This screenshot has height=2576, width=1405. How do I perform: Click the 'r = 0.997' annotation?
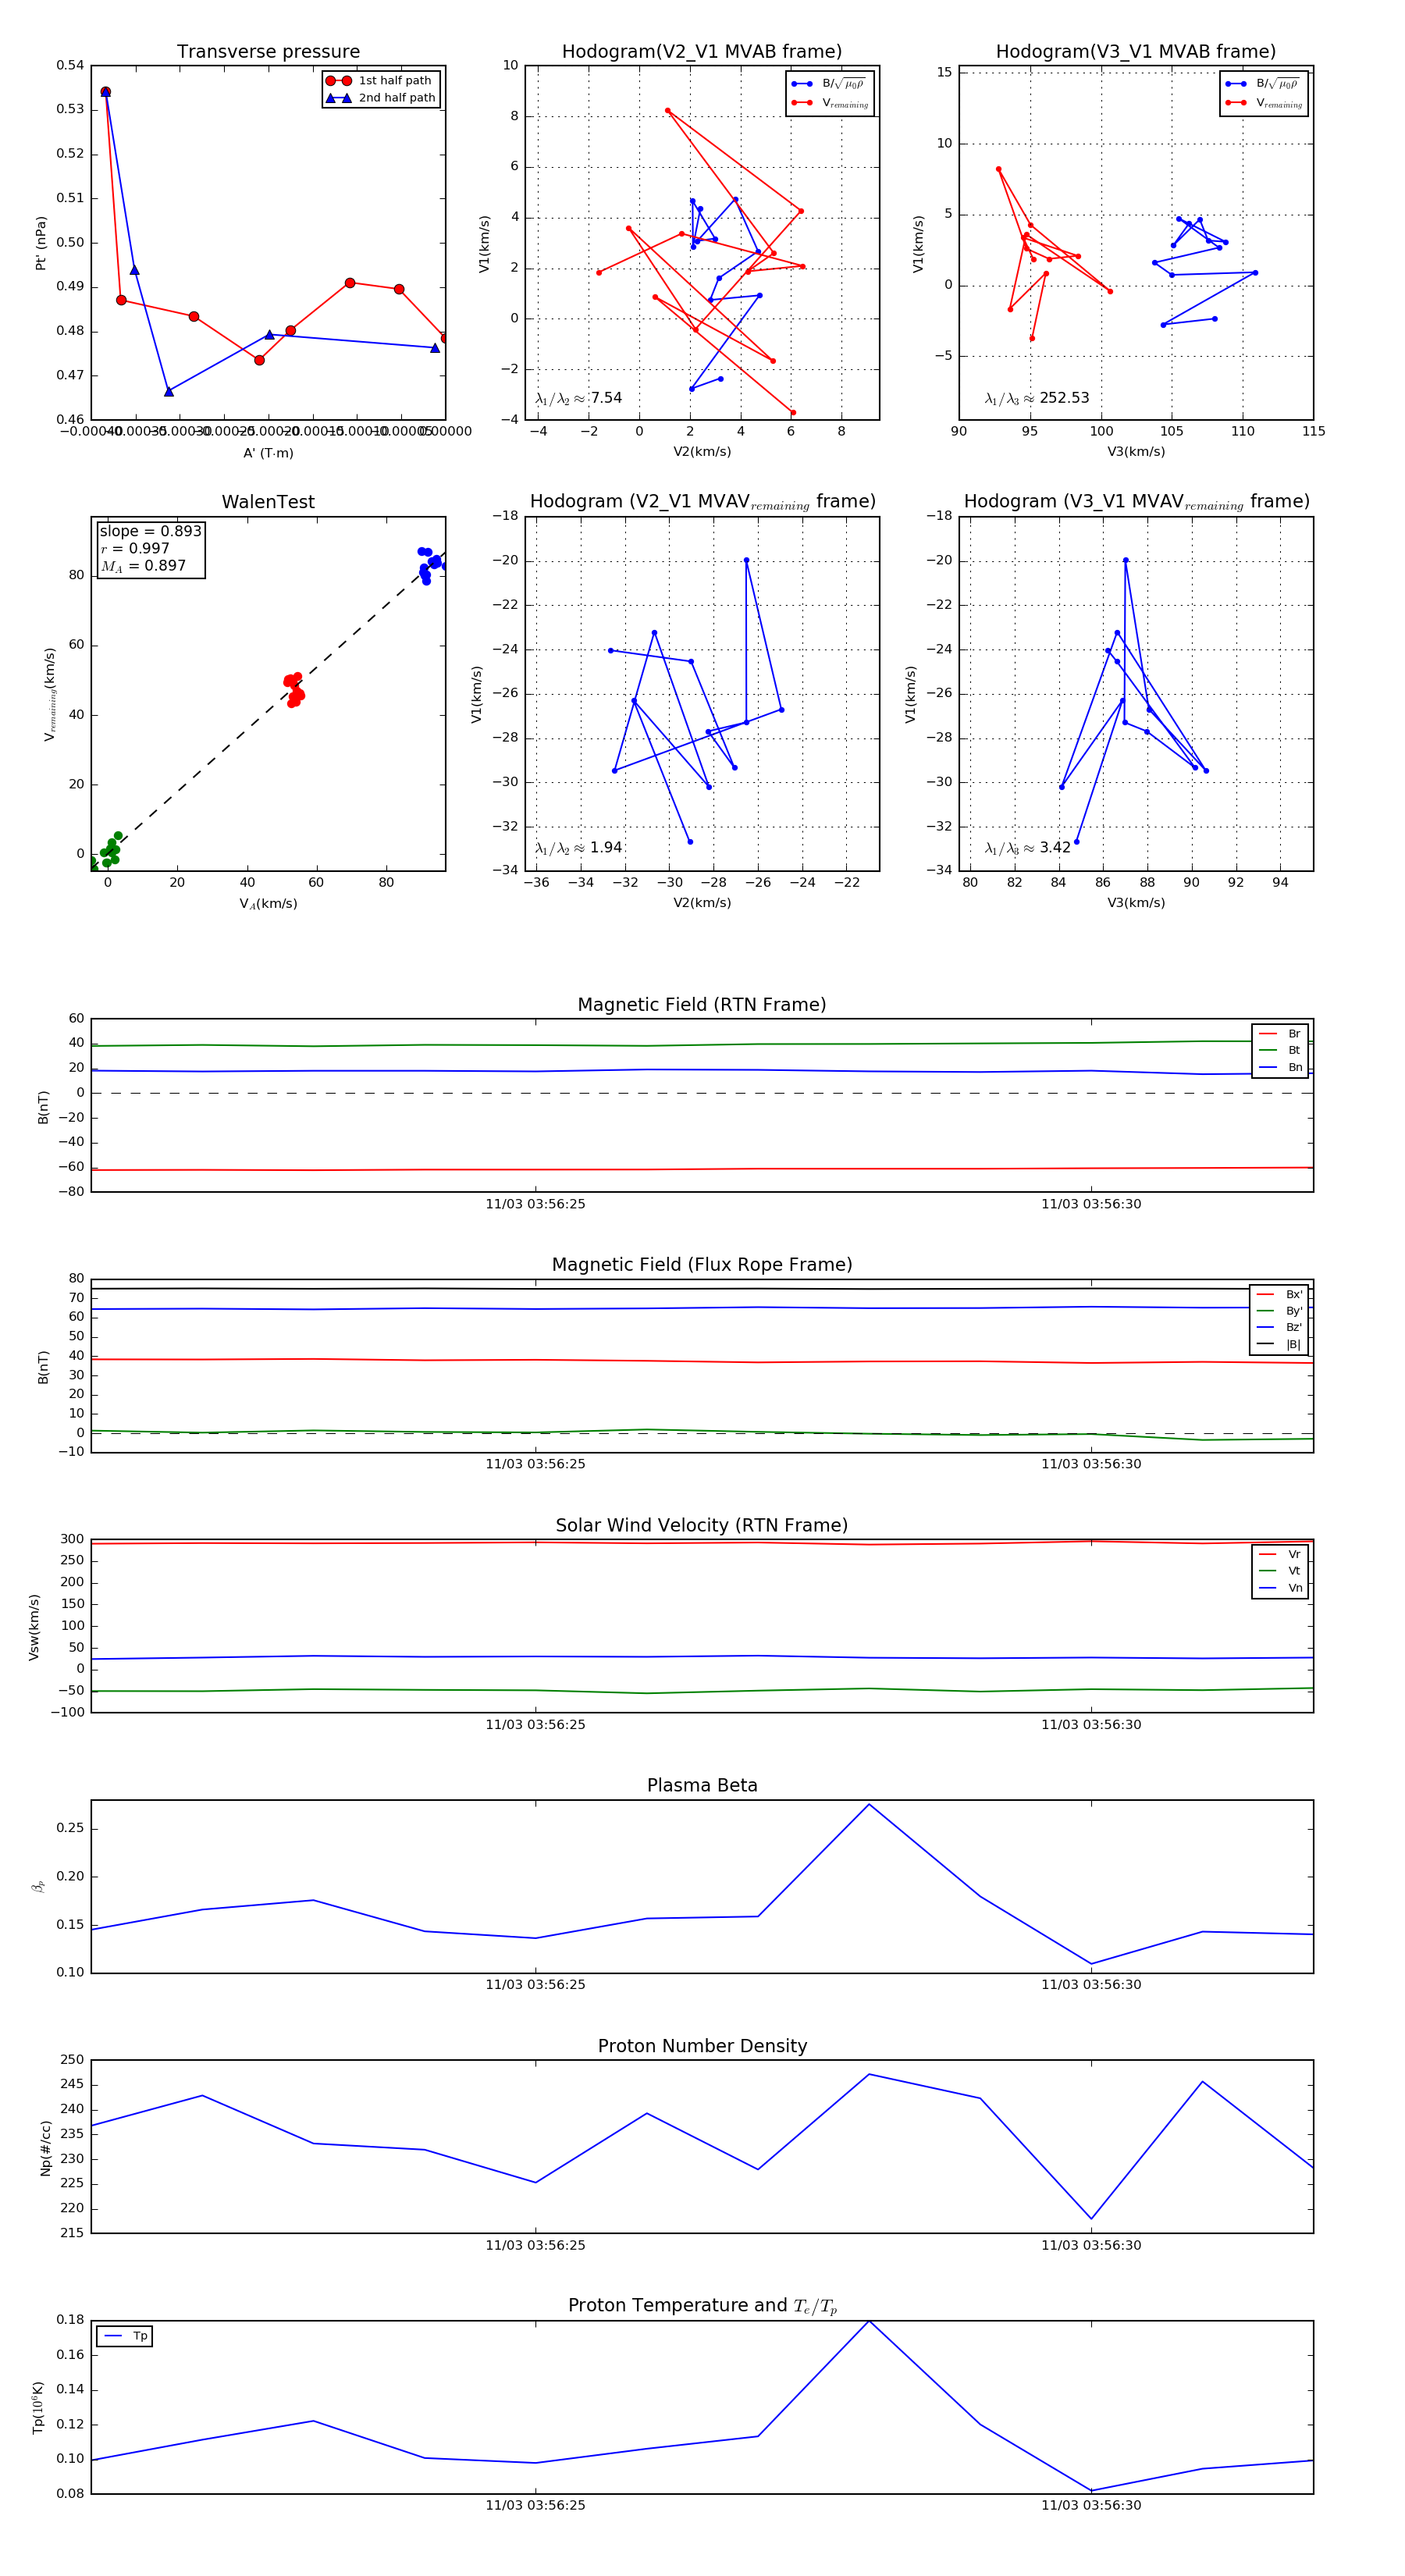[x=135, y=548]
